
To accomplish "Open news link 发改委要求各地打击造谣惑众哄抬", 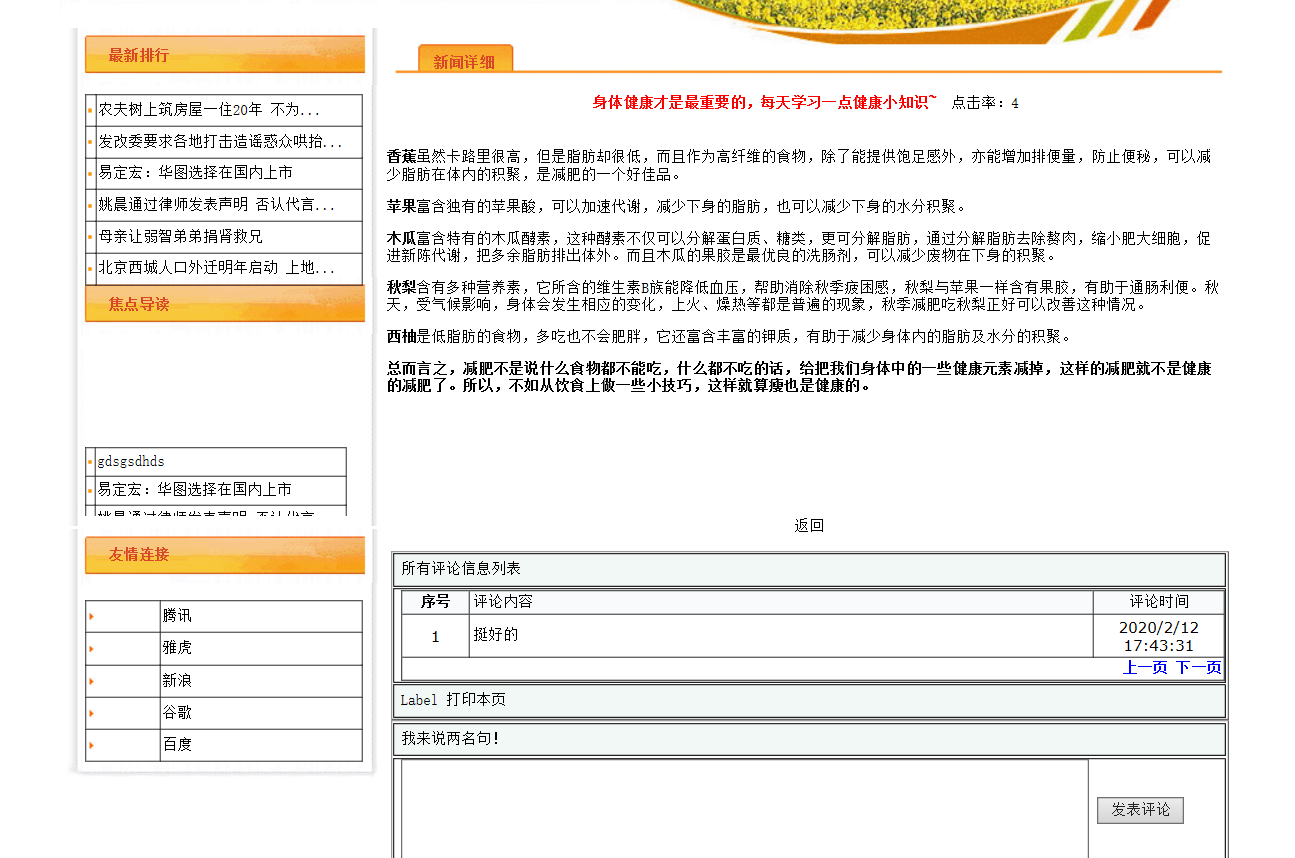I will click(220, 142).
